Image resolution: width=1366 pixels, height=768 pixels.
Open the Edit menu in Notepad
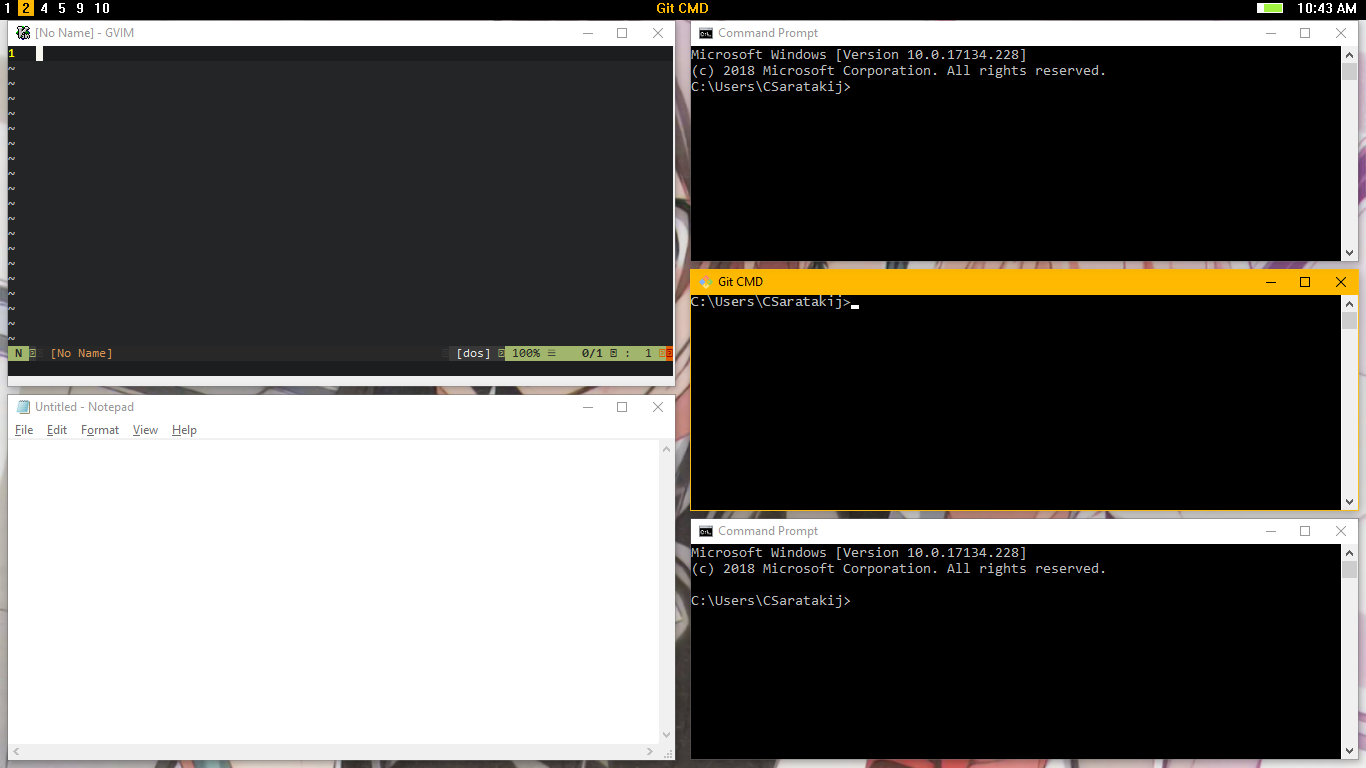[57, 430]
